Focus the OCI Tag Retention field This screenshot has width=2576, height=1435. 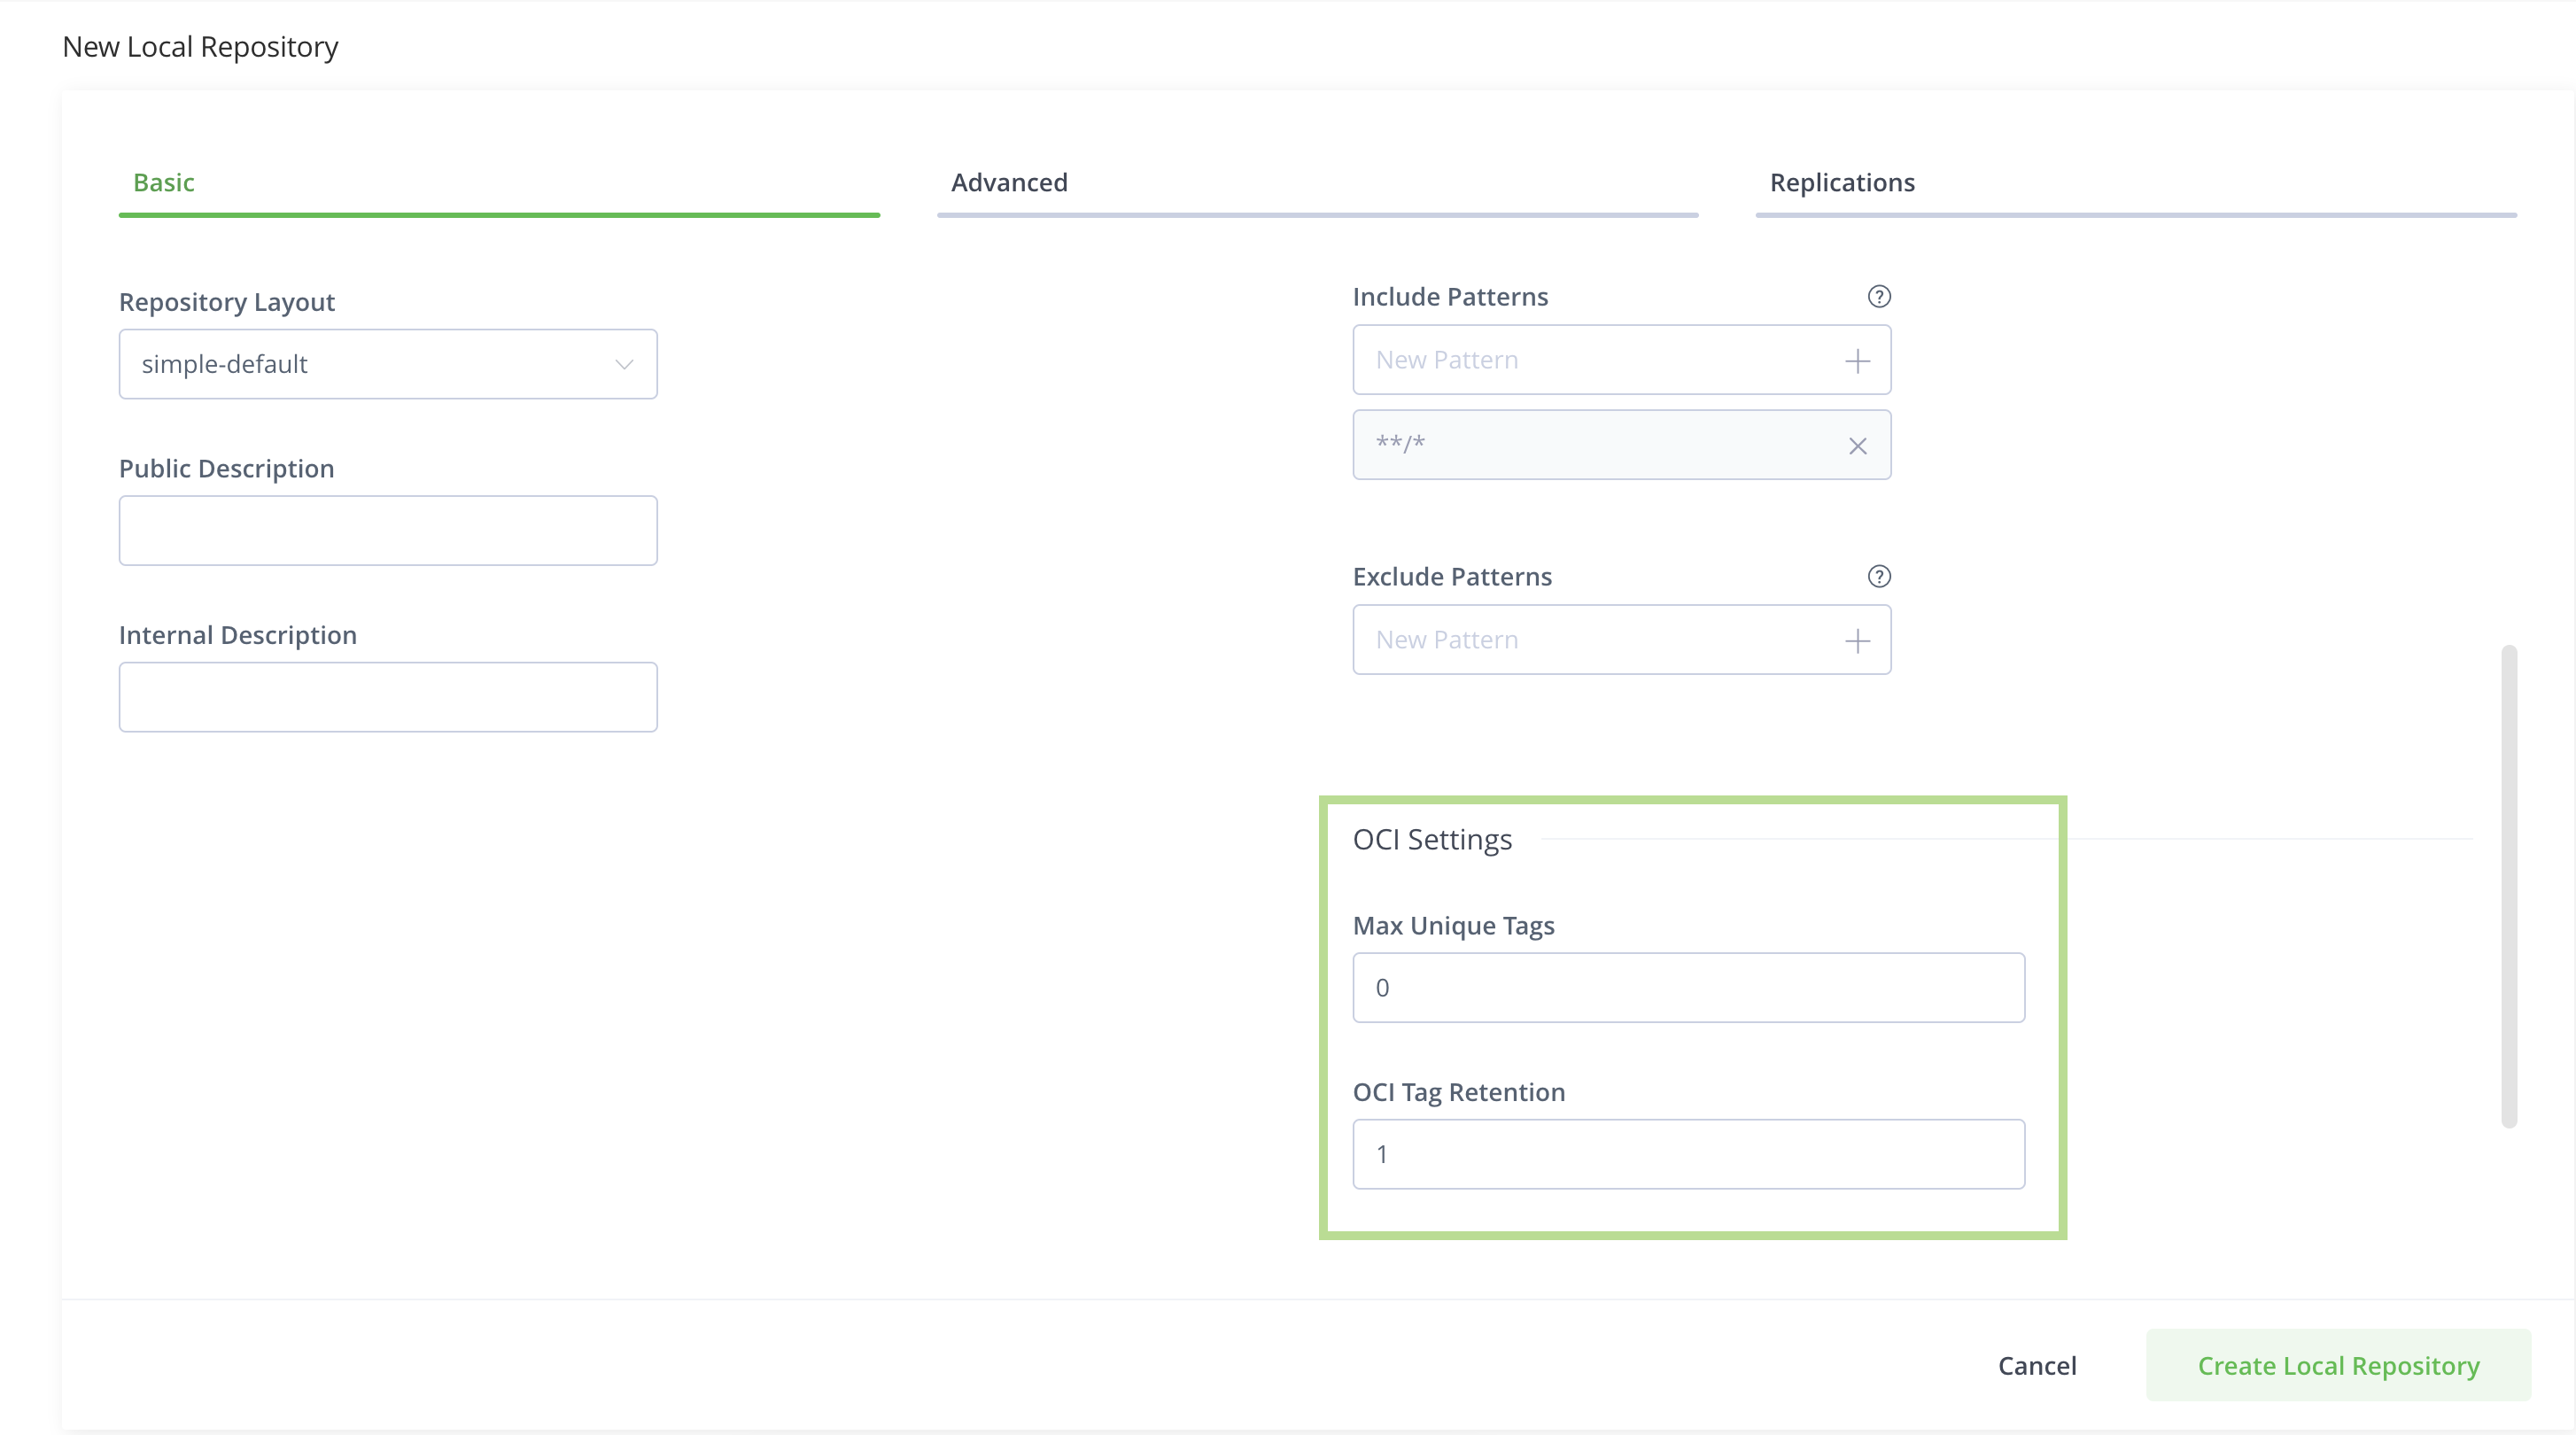click(1688, 1154)
